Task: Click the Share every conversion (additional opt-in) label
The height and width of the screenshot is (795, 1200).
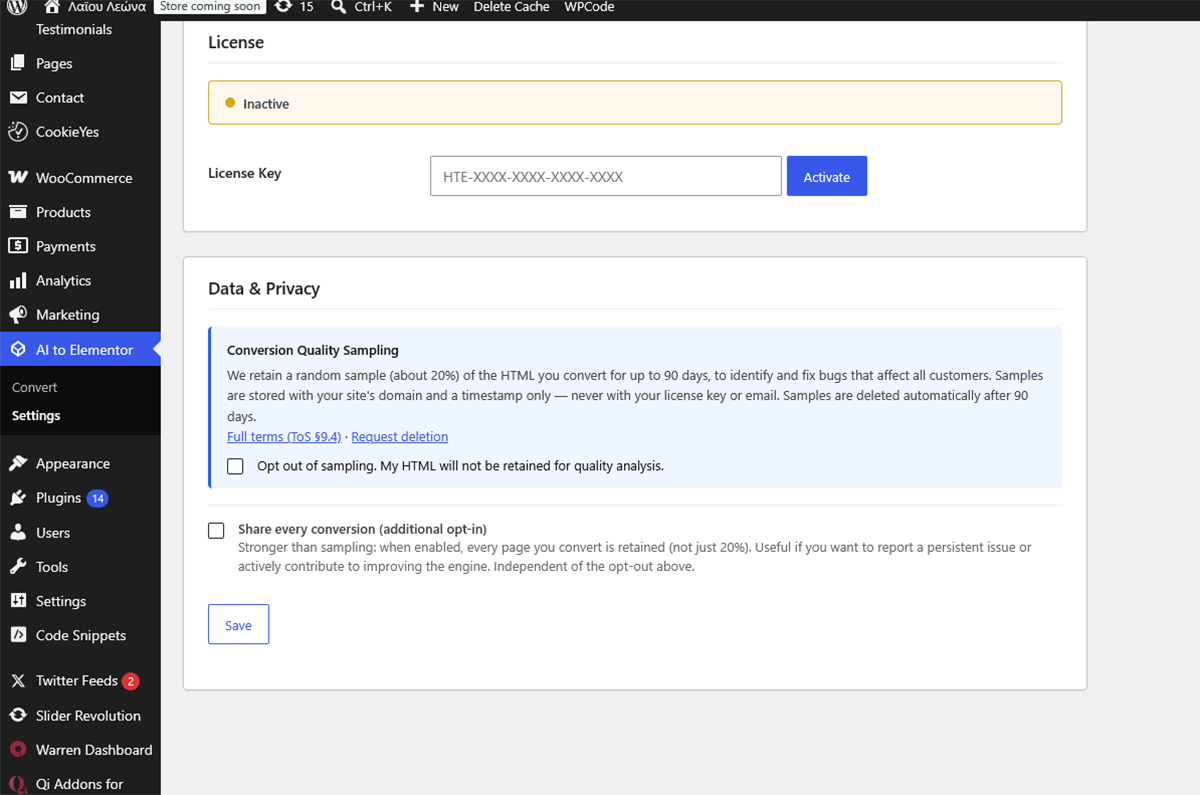Action: tap(362, 529)
